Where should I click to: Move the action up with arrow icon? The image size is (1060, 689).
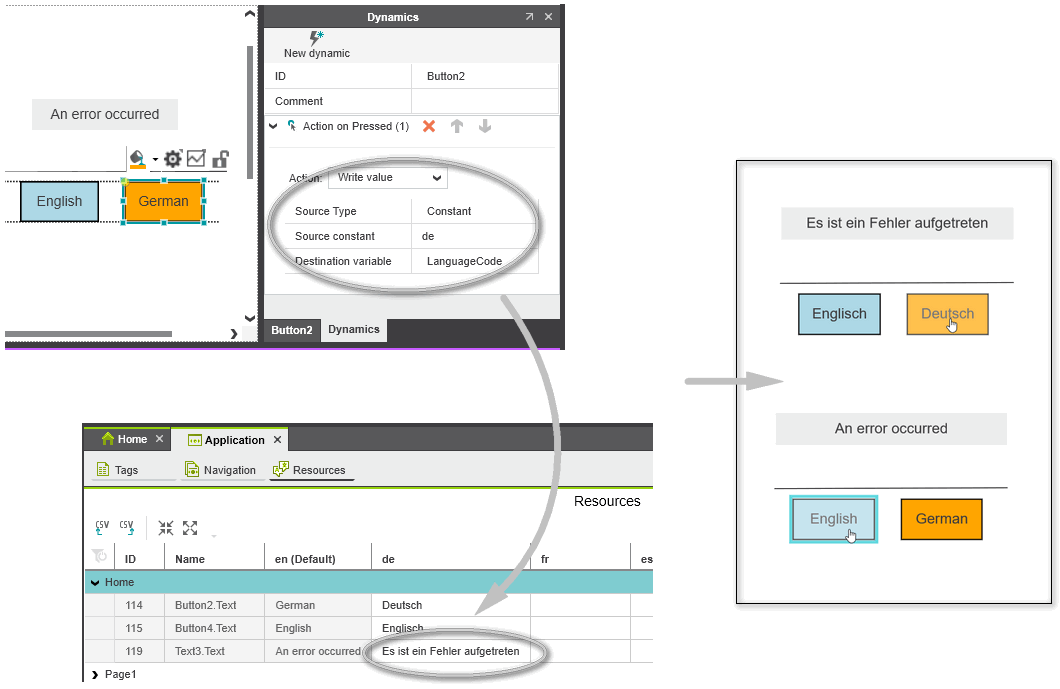(457, 126)
